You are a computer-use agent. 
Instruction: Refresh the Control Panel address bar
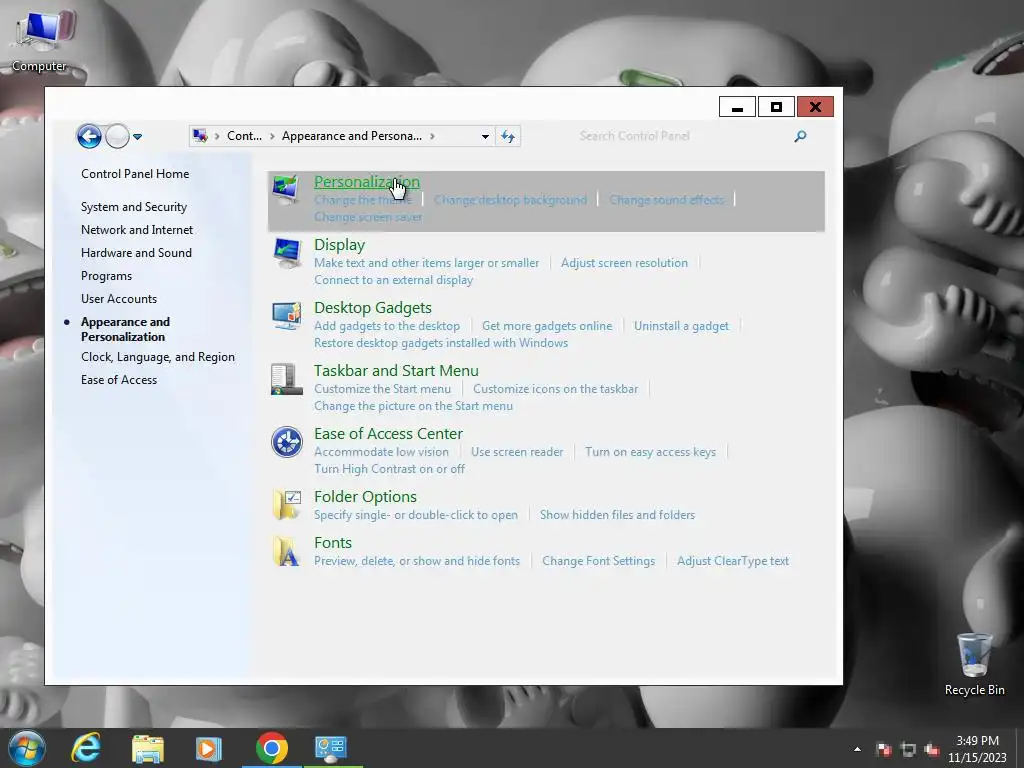tap(508, 136)
